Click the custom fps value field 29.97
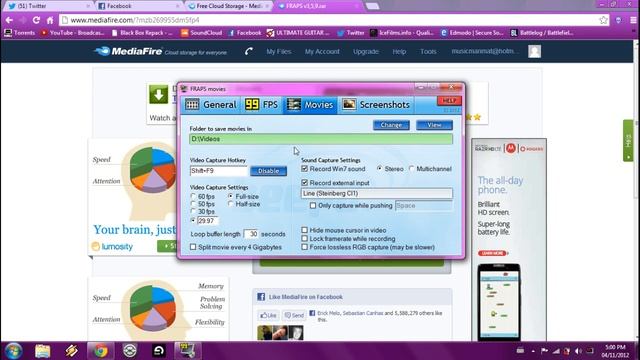The width and height of the screenshot is (640, 360). 207,221
